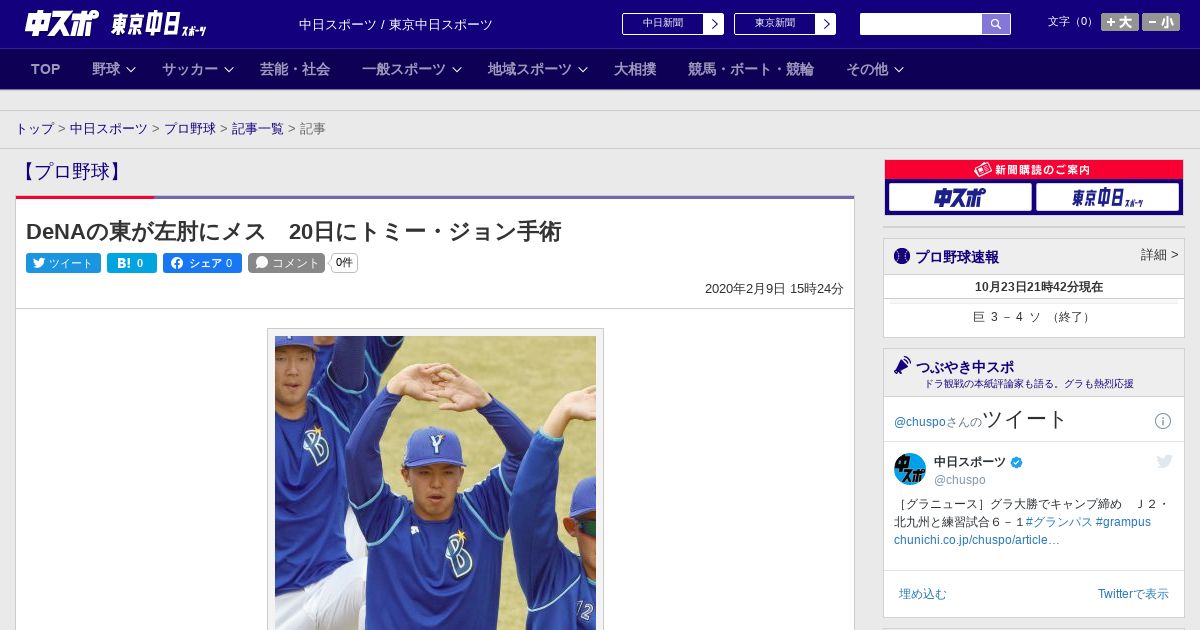Open the 中日新聞 link button
1200x630 pixels.
673,24
